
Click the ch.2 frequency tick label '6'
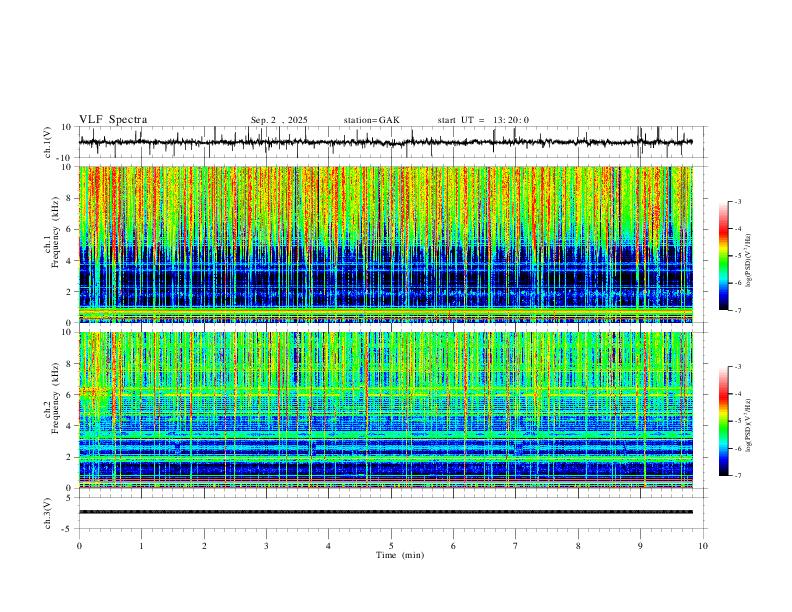69,395
